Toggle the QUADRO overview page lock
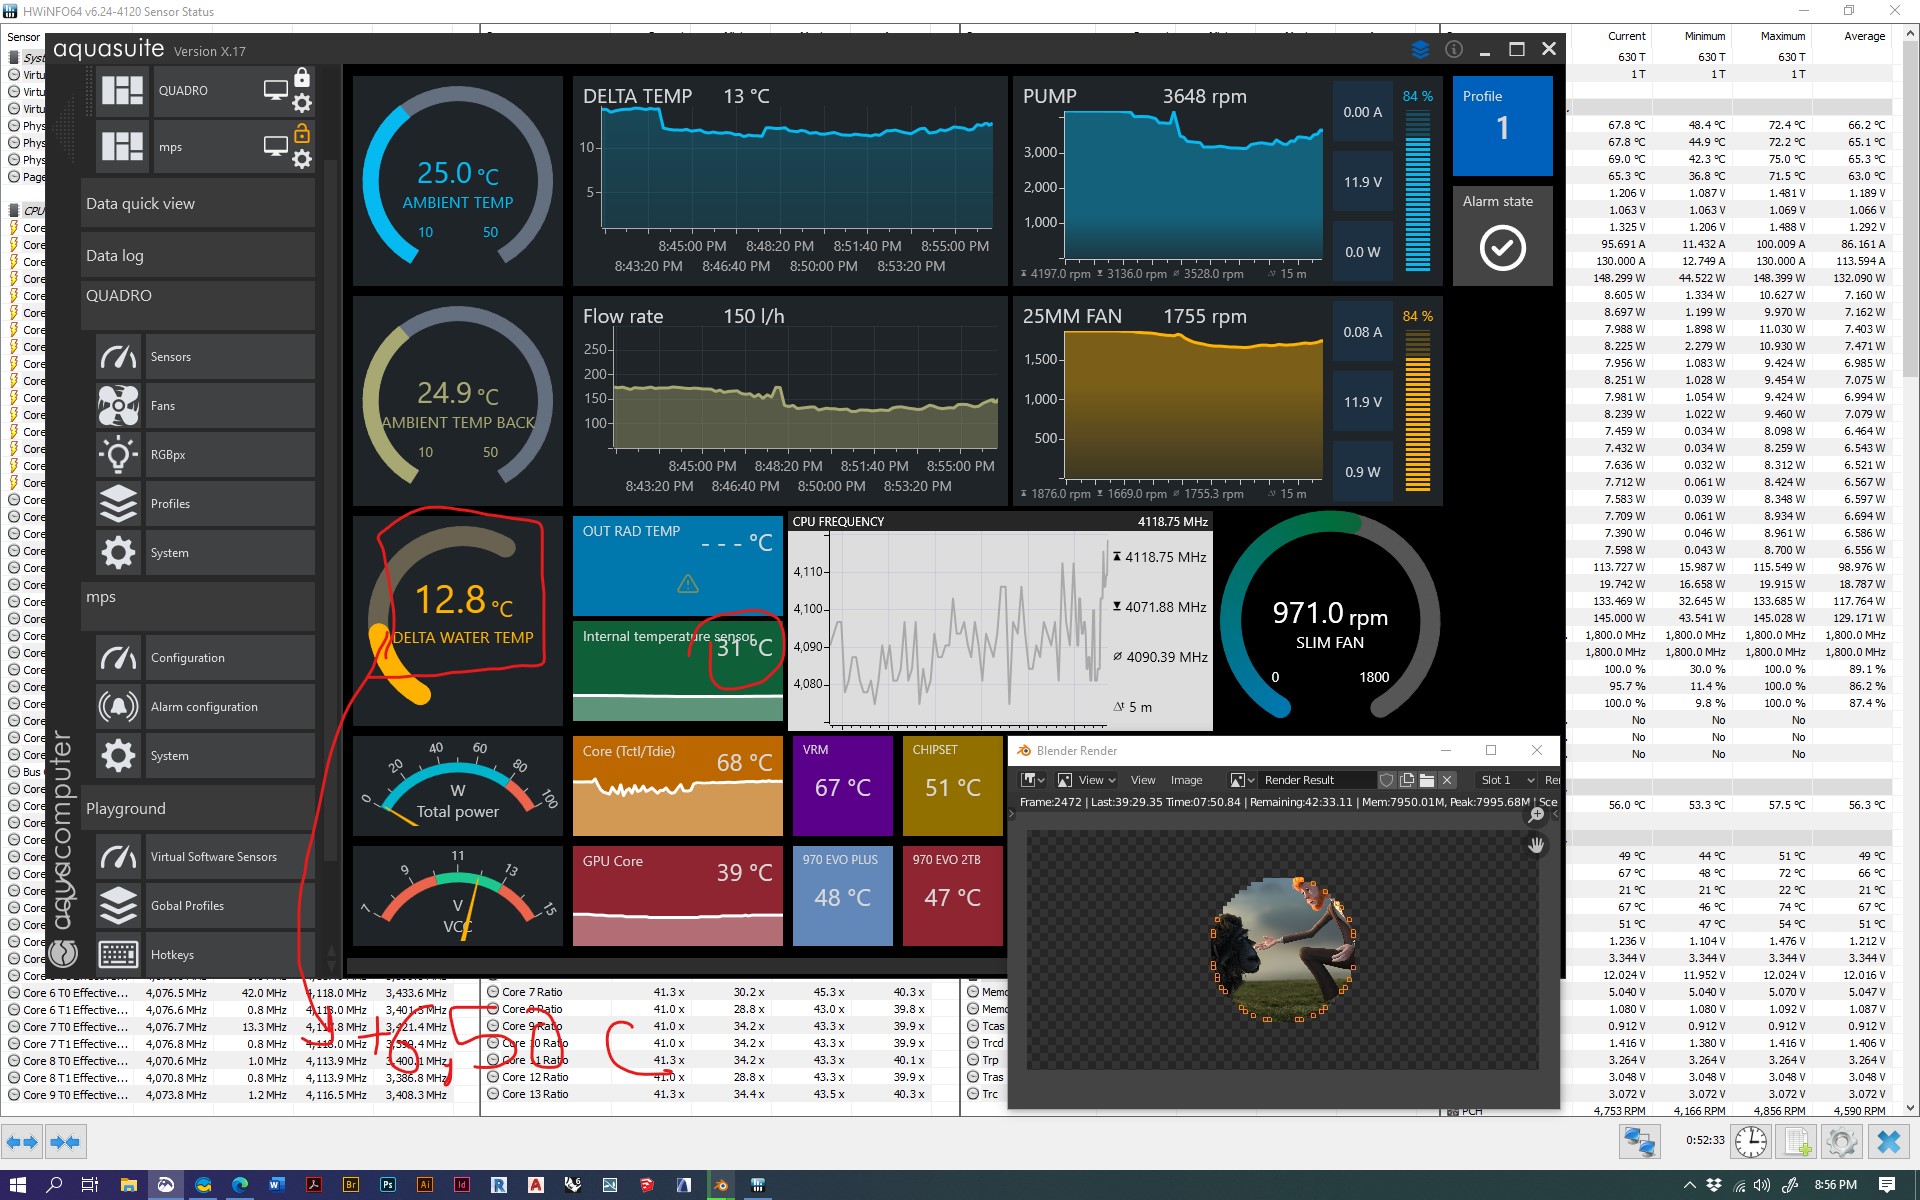 [302, 78]
